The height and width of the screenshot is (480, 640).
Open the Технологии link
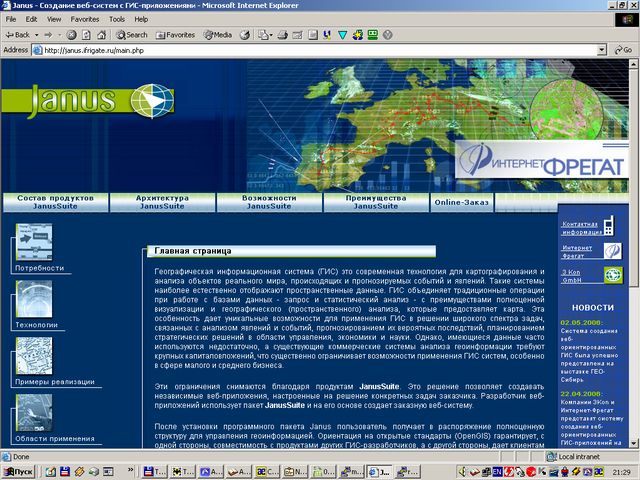click(36, 325)
